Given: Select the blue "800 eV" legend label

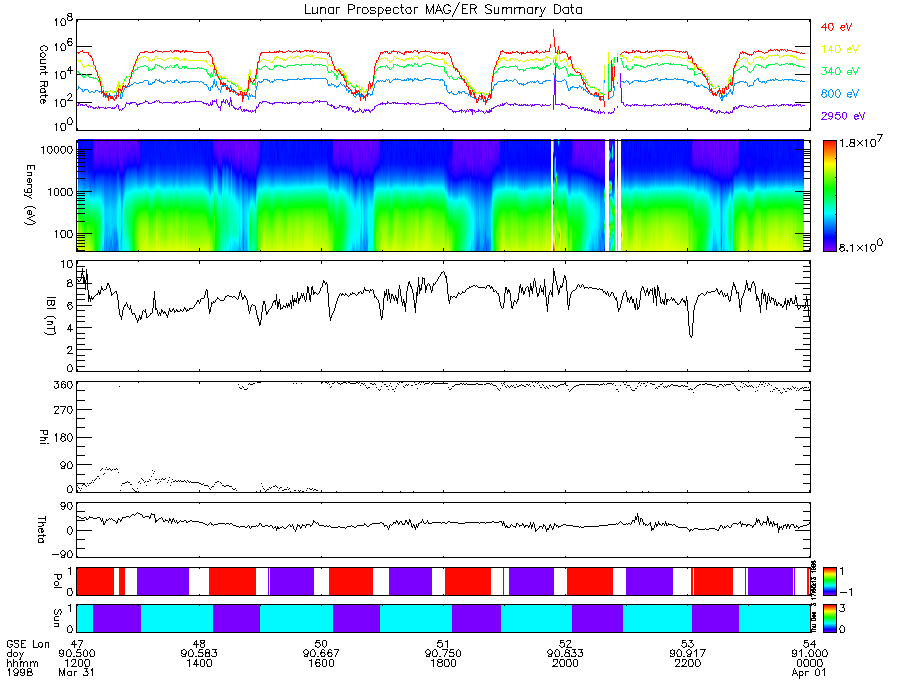Looking at the screenshot, I should [840, 94].
